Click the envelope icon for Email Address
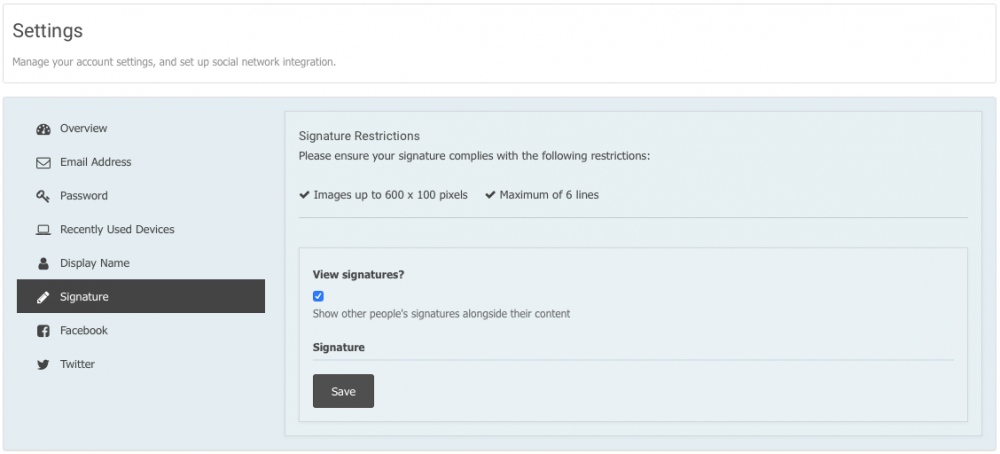The image size is (1000, 454). (x=43, y=163)
